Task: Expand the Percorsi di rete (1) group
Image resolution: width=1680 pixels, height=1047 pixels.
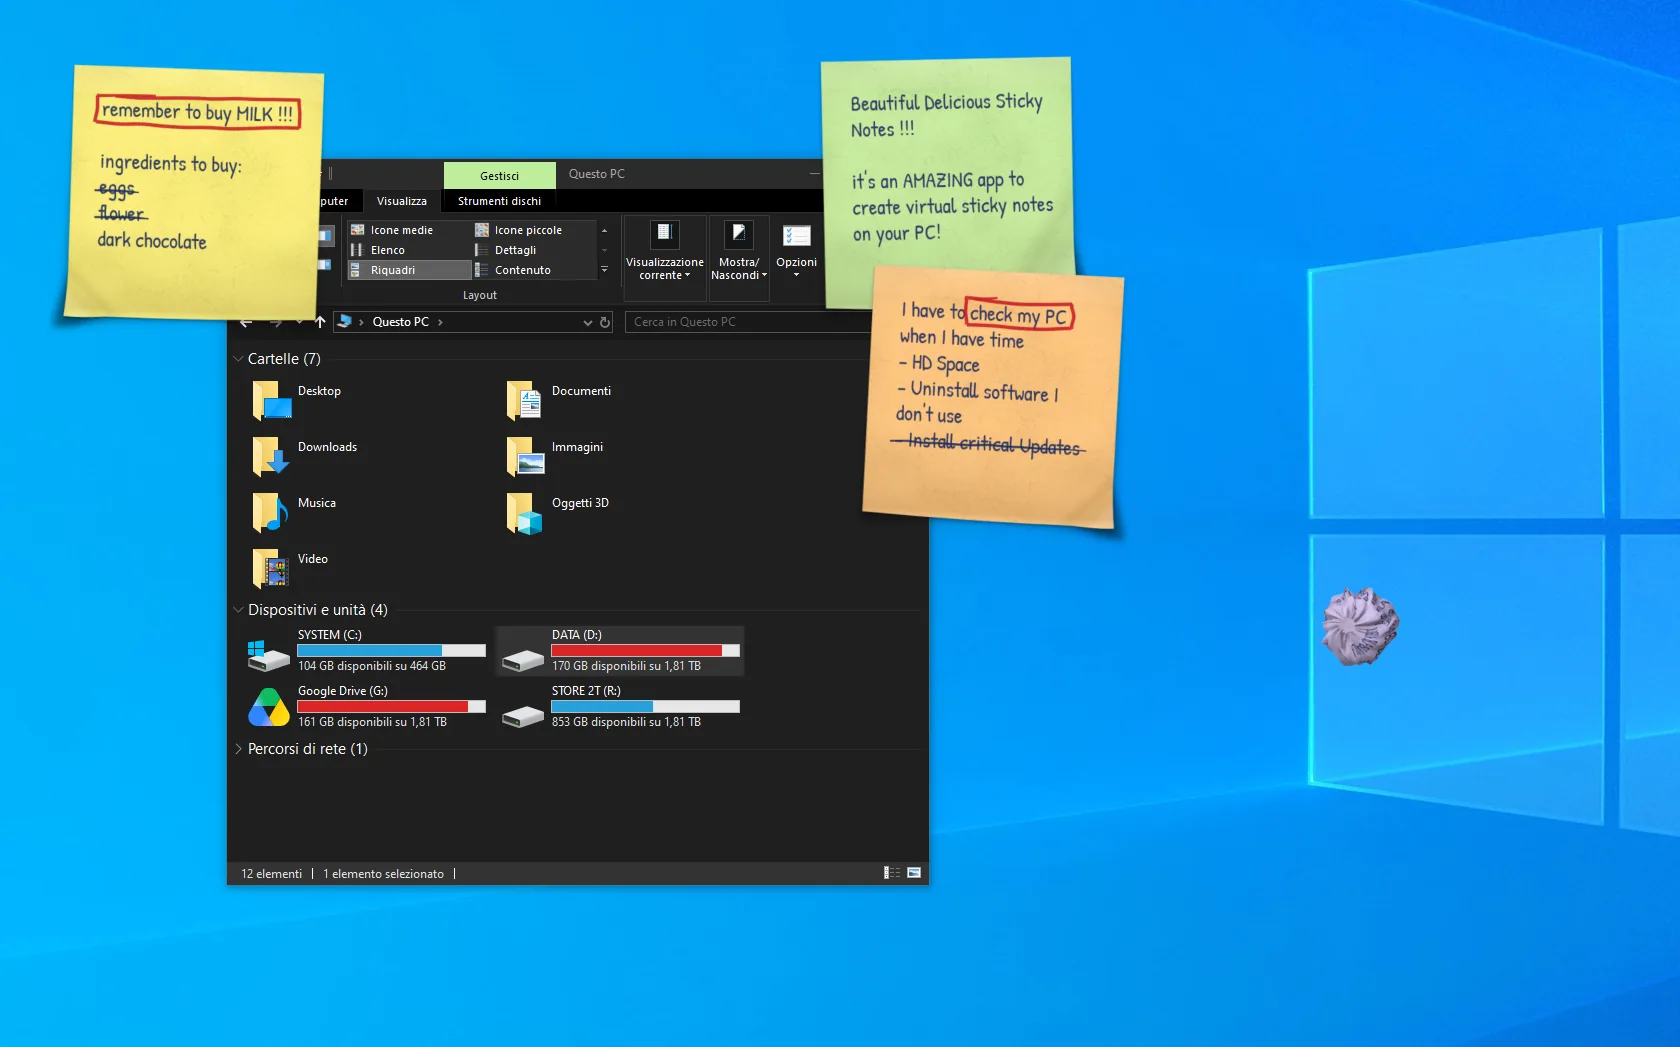Action: [238, 749]
